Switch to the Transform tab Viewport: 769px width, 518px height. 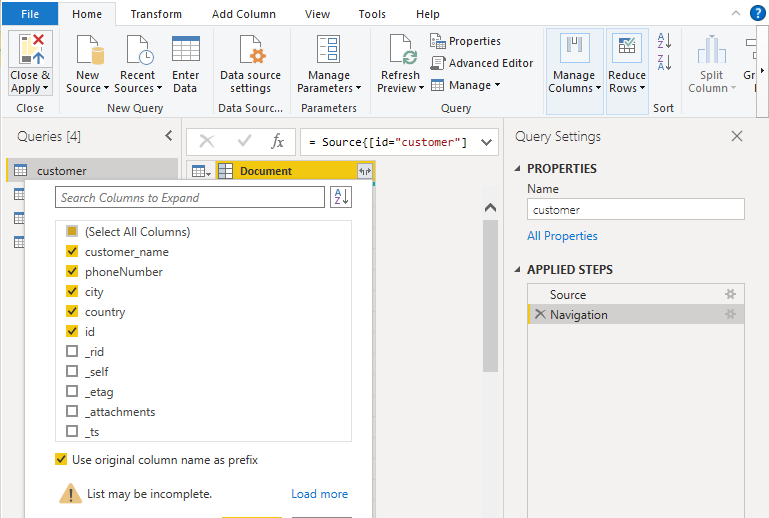[156, 14]
